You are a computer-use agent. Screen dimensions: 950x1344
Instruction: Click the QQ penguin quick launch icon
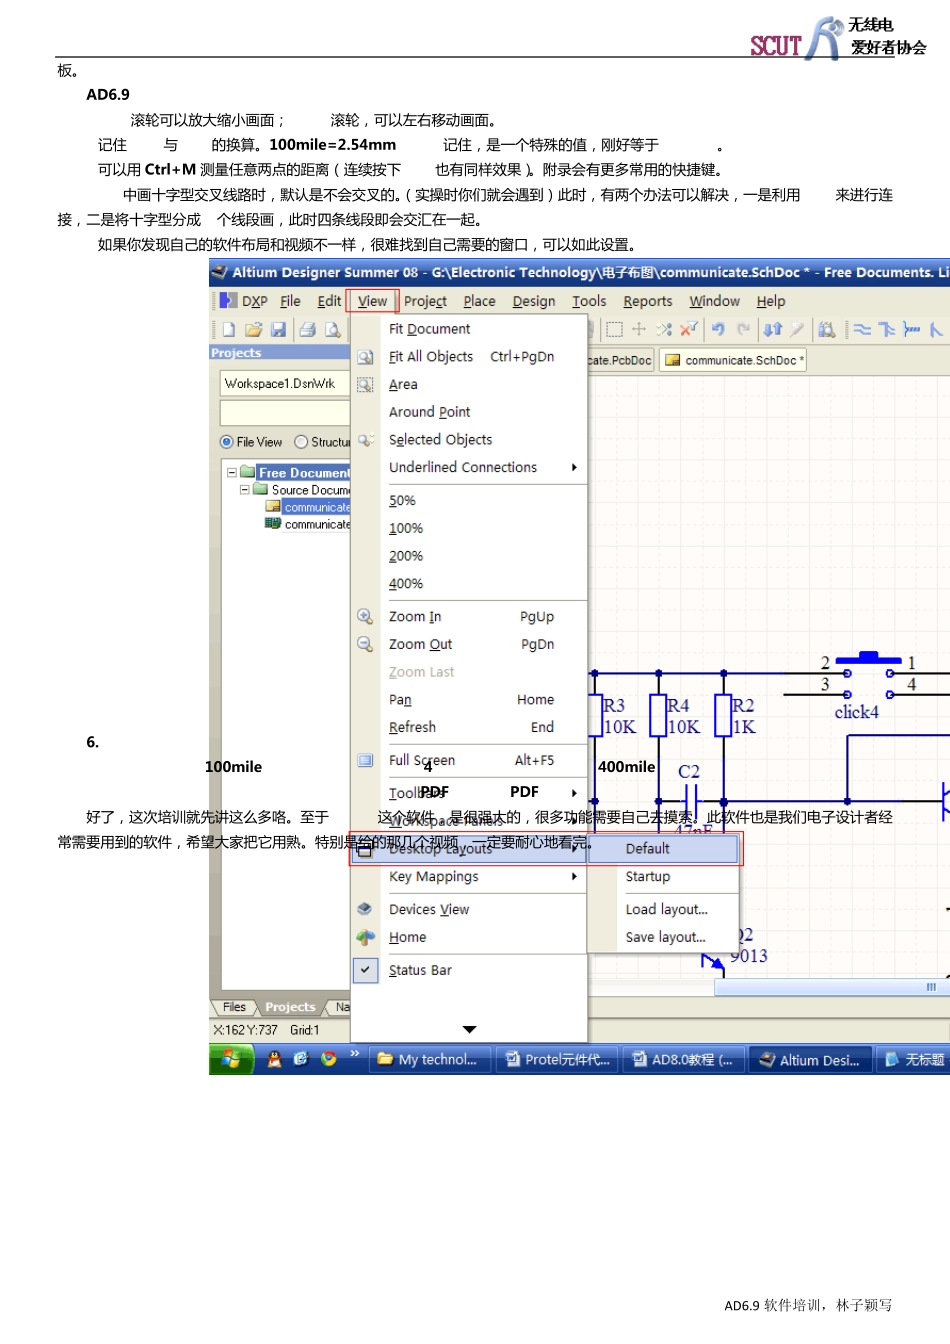(274, 1059)
